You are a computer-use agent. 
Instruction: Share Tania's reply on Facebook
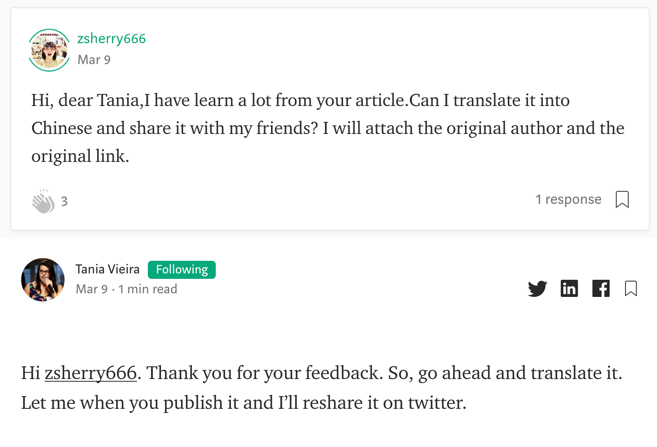pos(601,288)
